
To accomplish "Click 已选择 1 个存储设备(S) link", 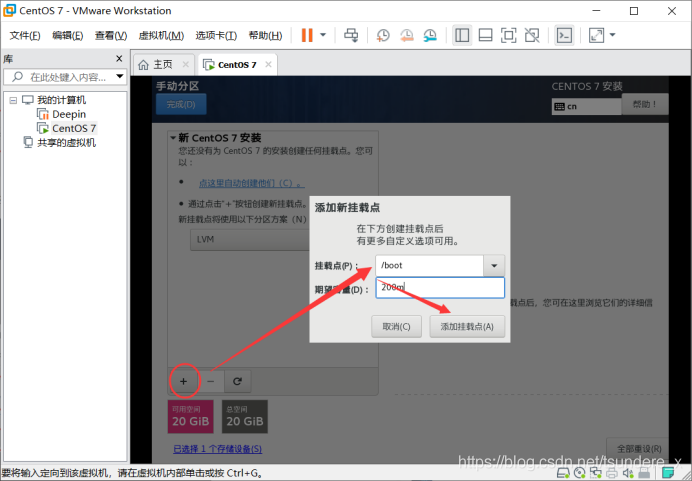I will pos(218,449).
